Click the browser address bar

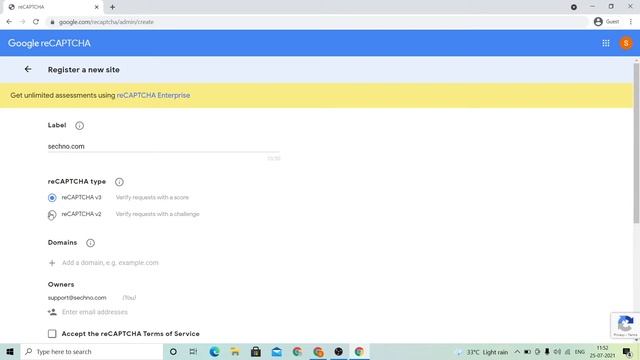[x=318, y=22]
